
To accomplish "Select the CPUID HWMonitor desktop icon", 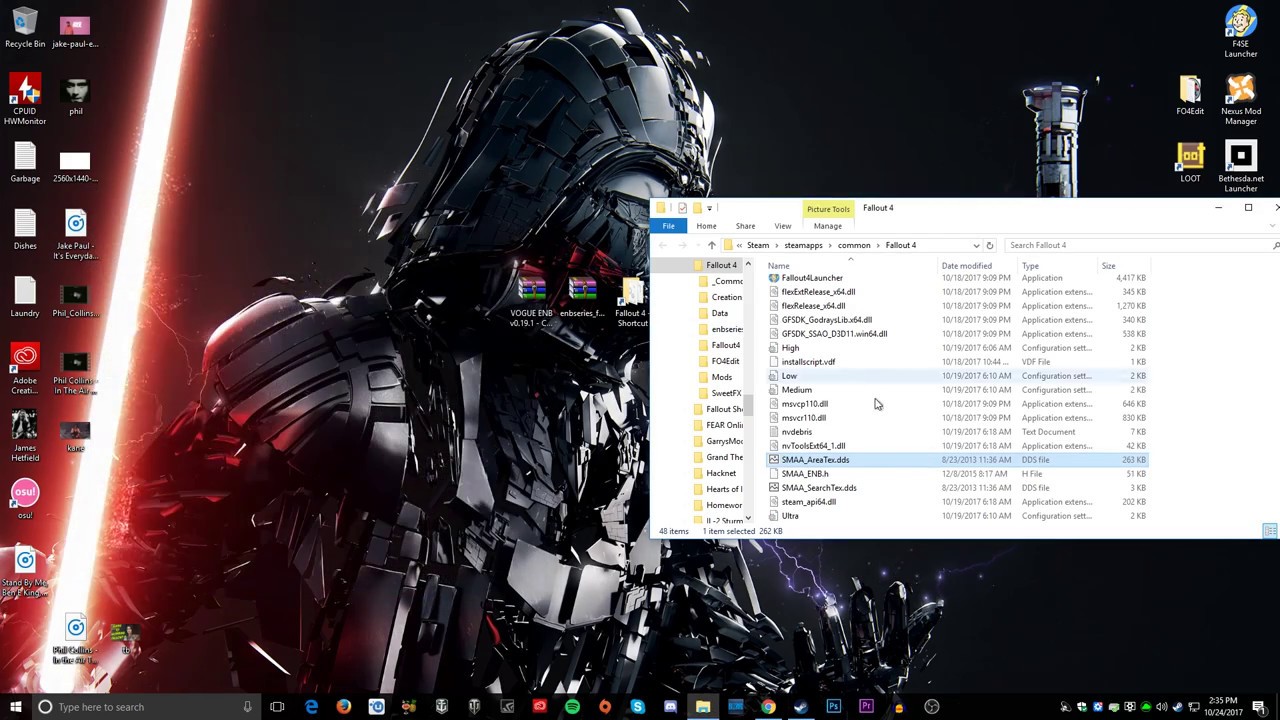I will [25, 98].
